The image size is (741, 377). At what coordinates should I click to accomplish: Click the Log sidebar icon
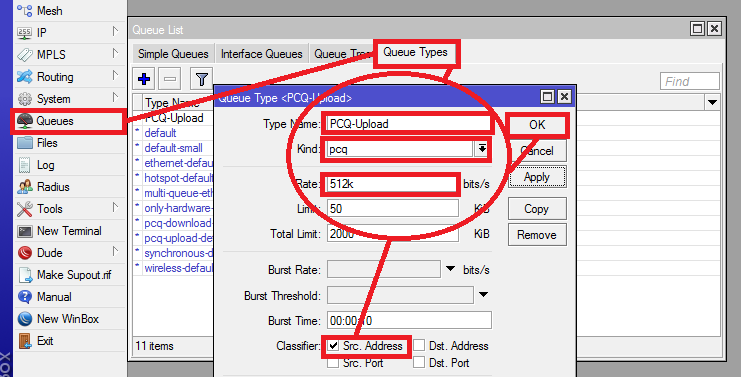pyautogui.click(x=25, y=165)
